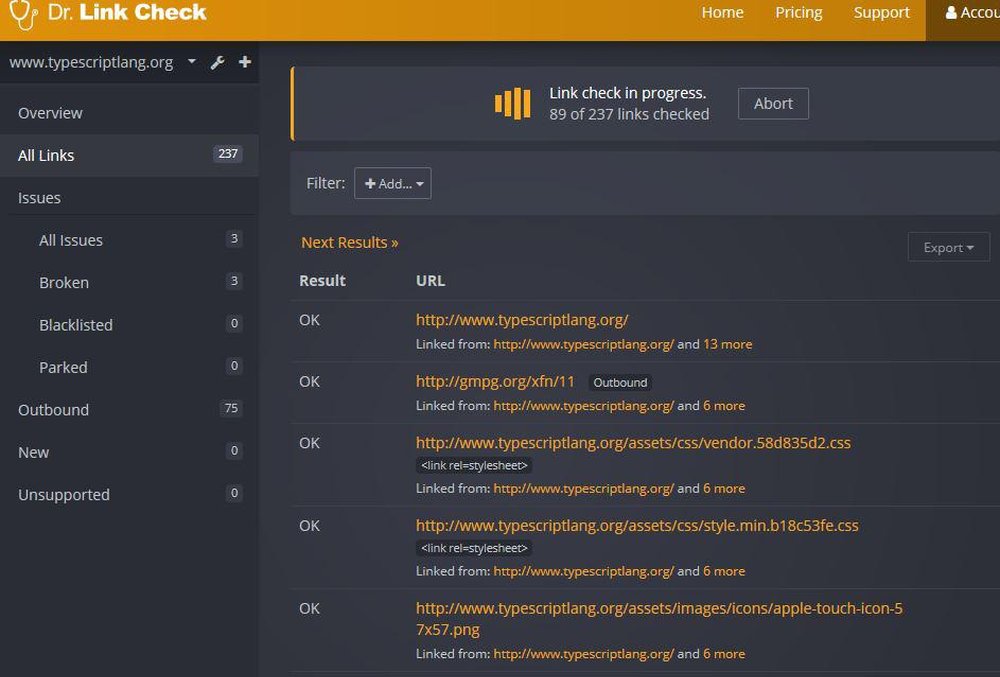Click the 237 count badge on All Links
Image resolution: width=1000 pixels, height=677 pixels.
tap(228, 154)
